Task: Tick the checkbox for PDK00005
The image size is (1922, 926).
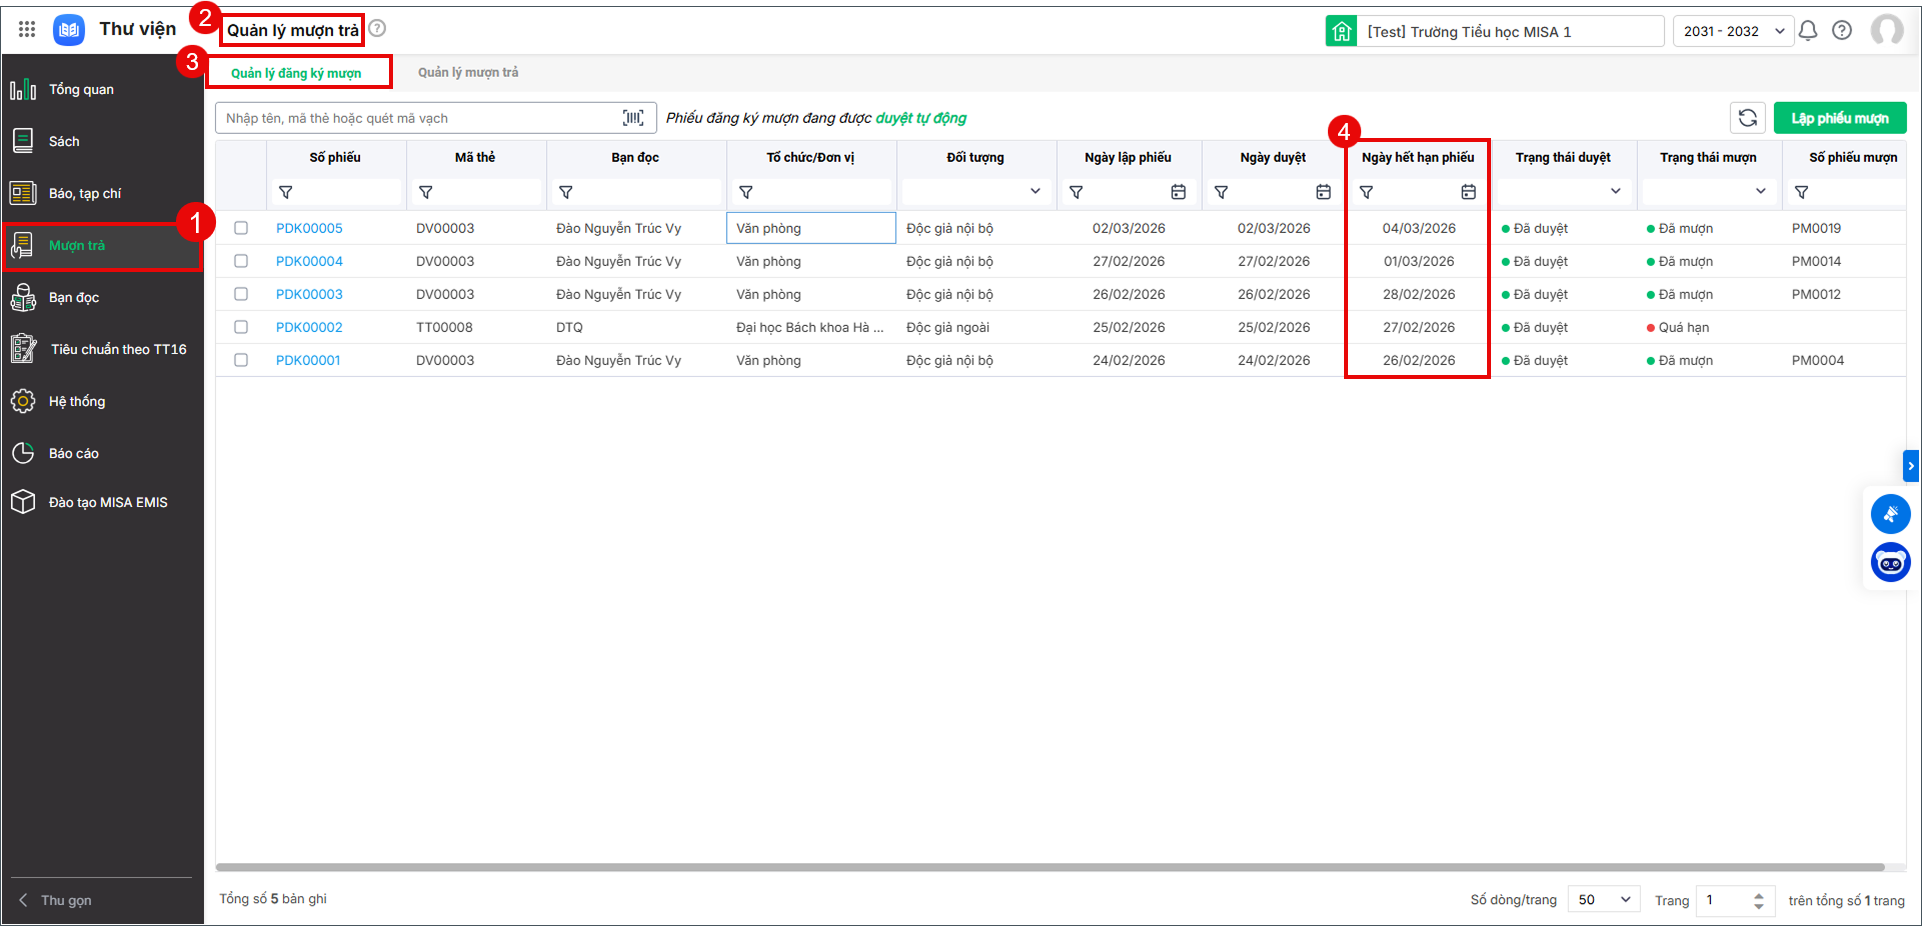Action: click(241, 228)
